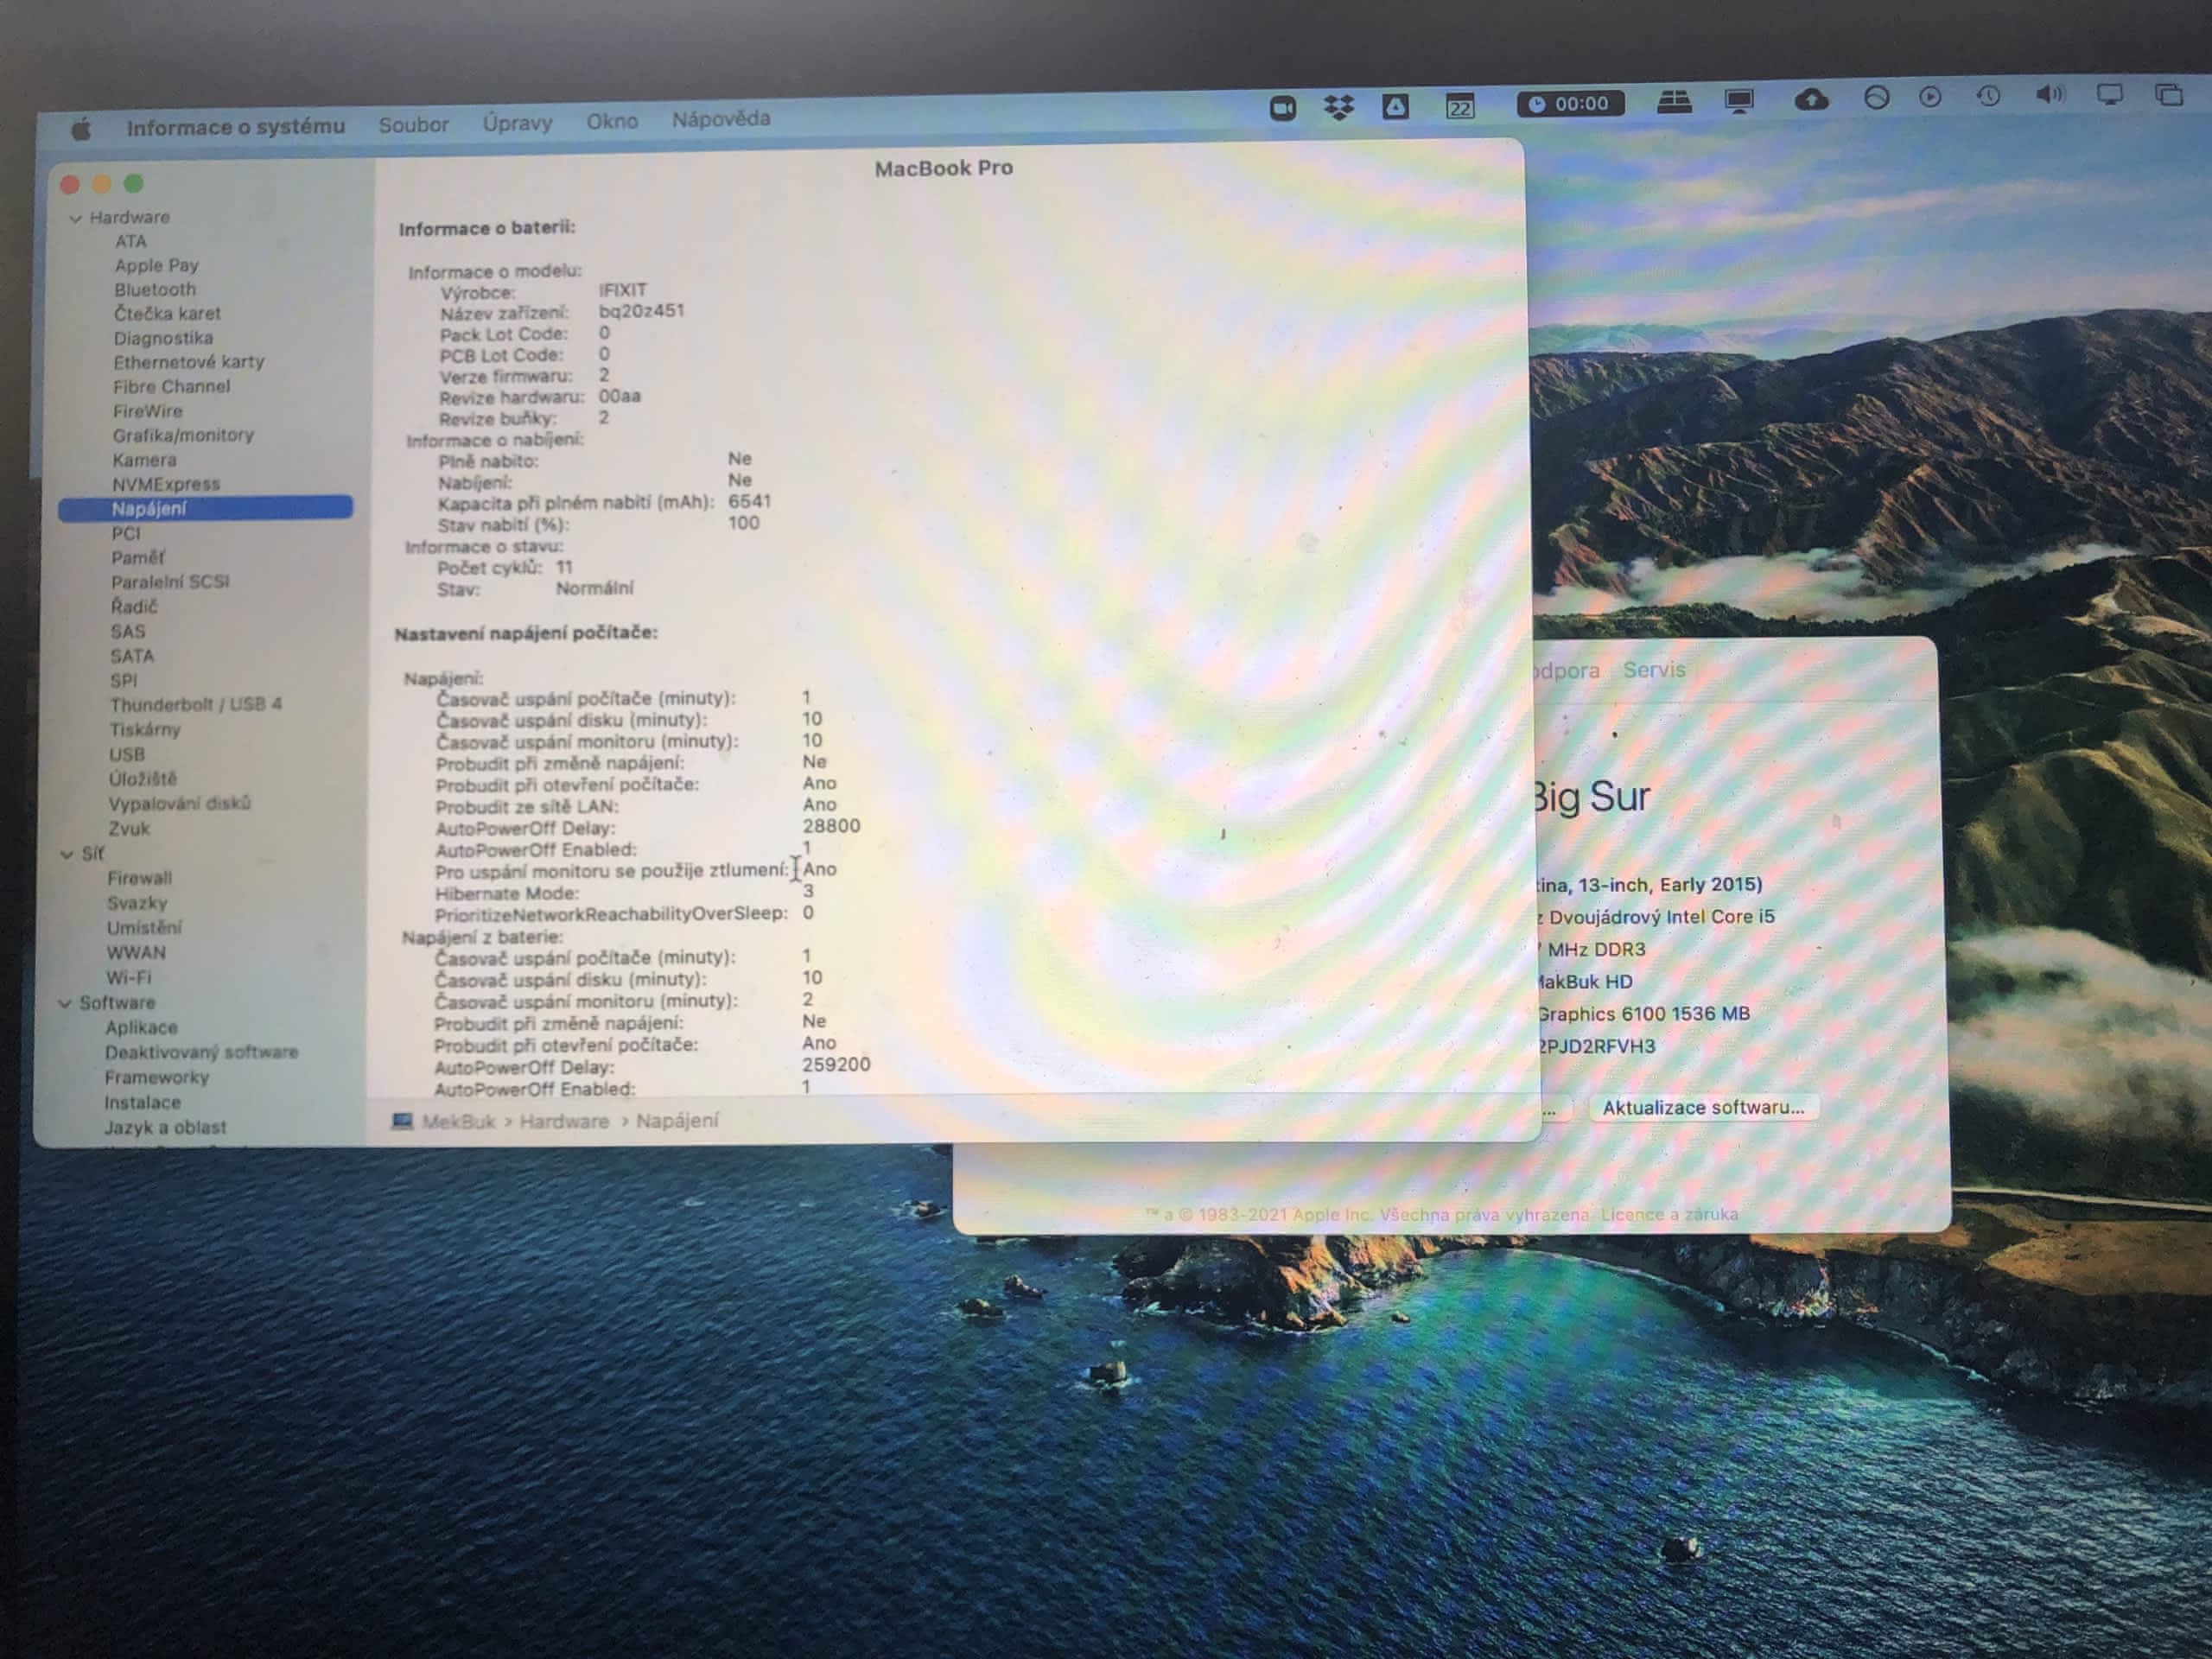Click the 00:00 timer in menu bar
Image resolution: width=2212 pixels, height=1659 pixels.
[1570, 103]
